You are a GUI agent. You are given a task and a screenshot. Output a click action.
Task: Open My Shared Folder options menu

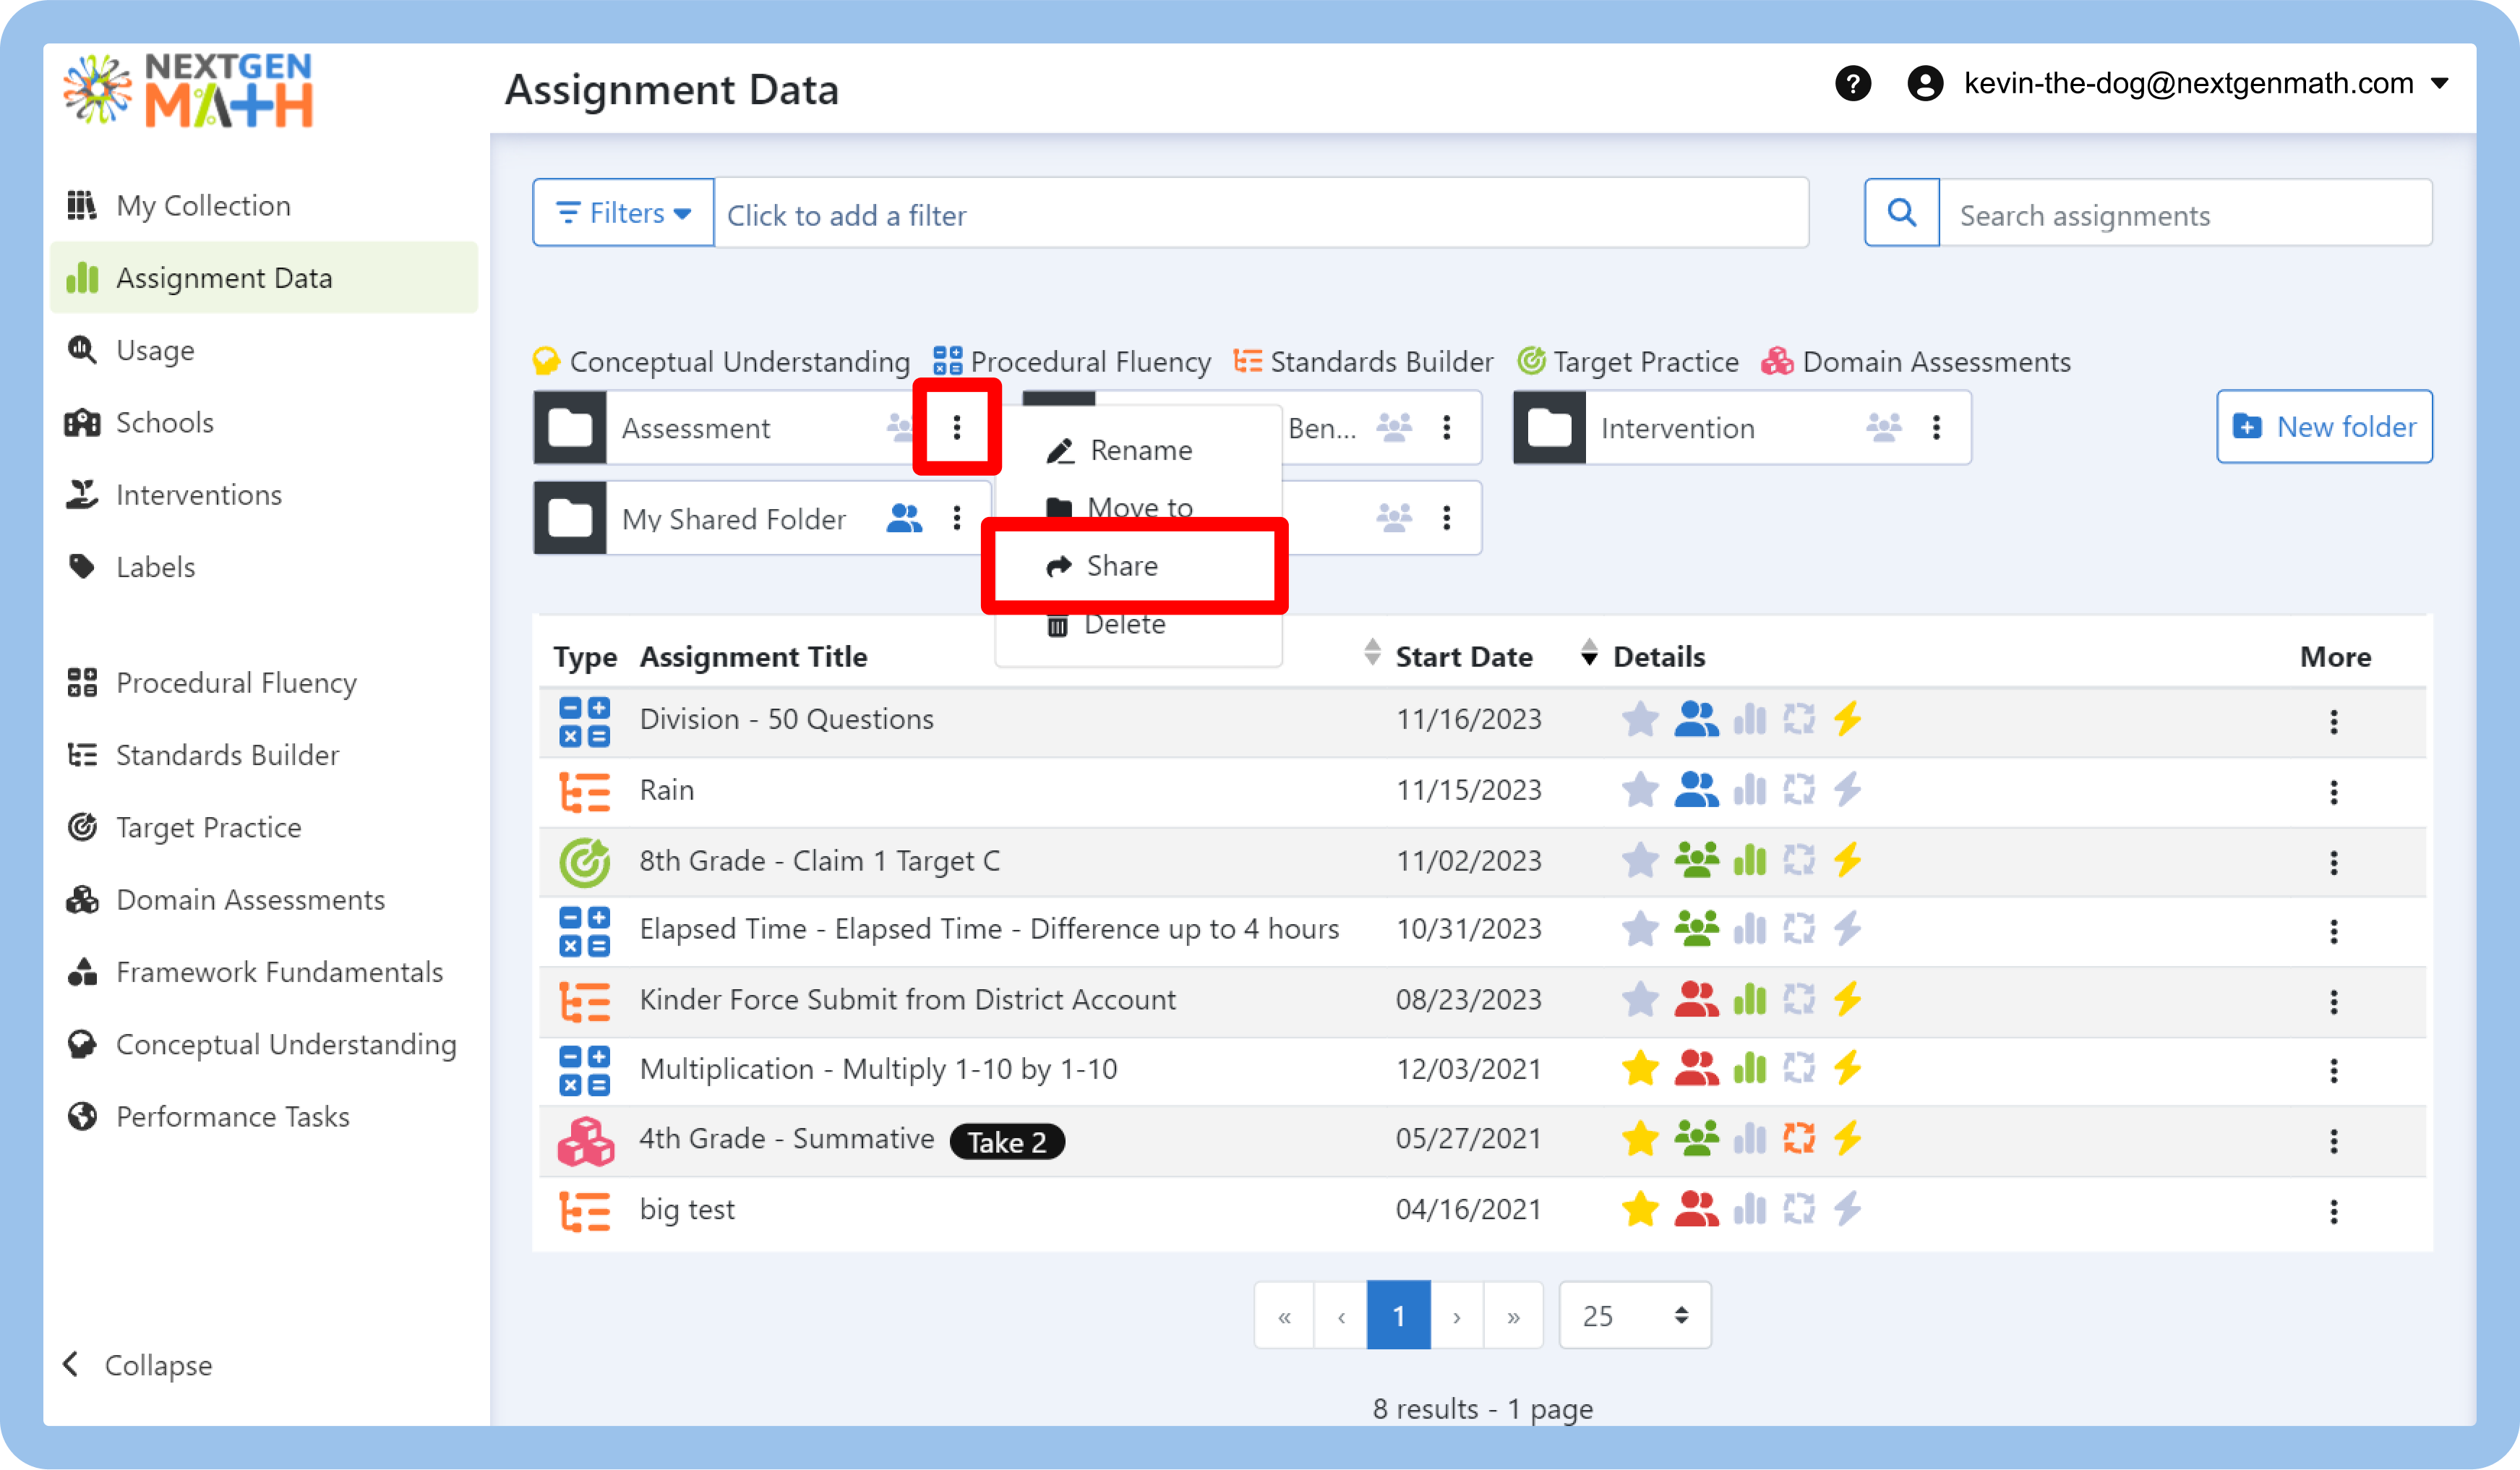click(x=957, y=518)
